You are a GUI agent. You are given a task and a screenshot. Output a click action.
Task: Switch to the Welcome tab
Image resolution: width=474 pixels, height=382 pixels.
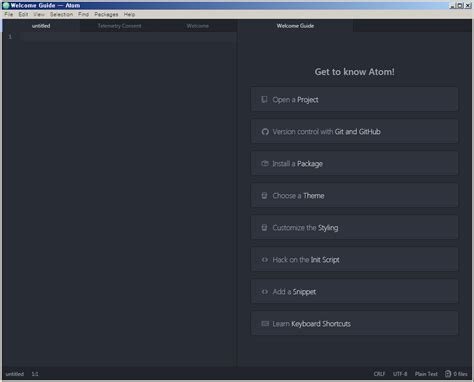[198, 26]
